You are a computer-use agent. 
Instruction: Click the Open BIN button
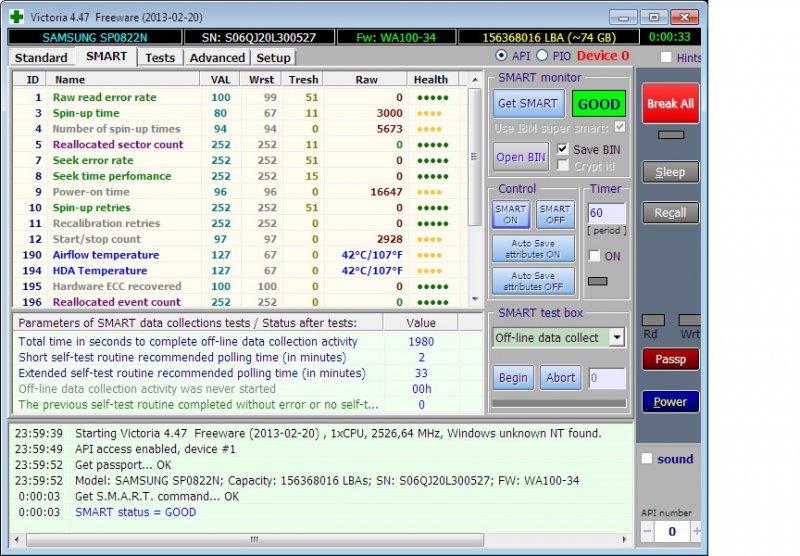pos(522,157)
